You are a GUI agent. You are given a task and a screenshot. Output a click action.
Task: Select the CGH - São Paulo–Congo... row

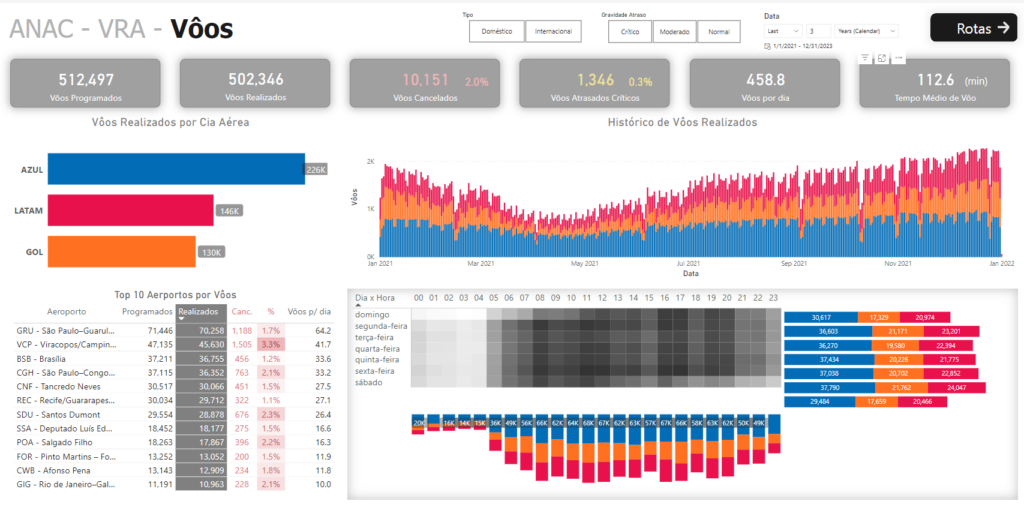point(174,372)
